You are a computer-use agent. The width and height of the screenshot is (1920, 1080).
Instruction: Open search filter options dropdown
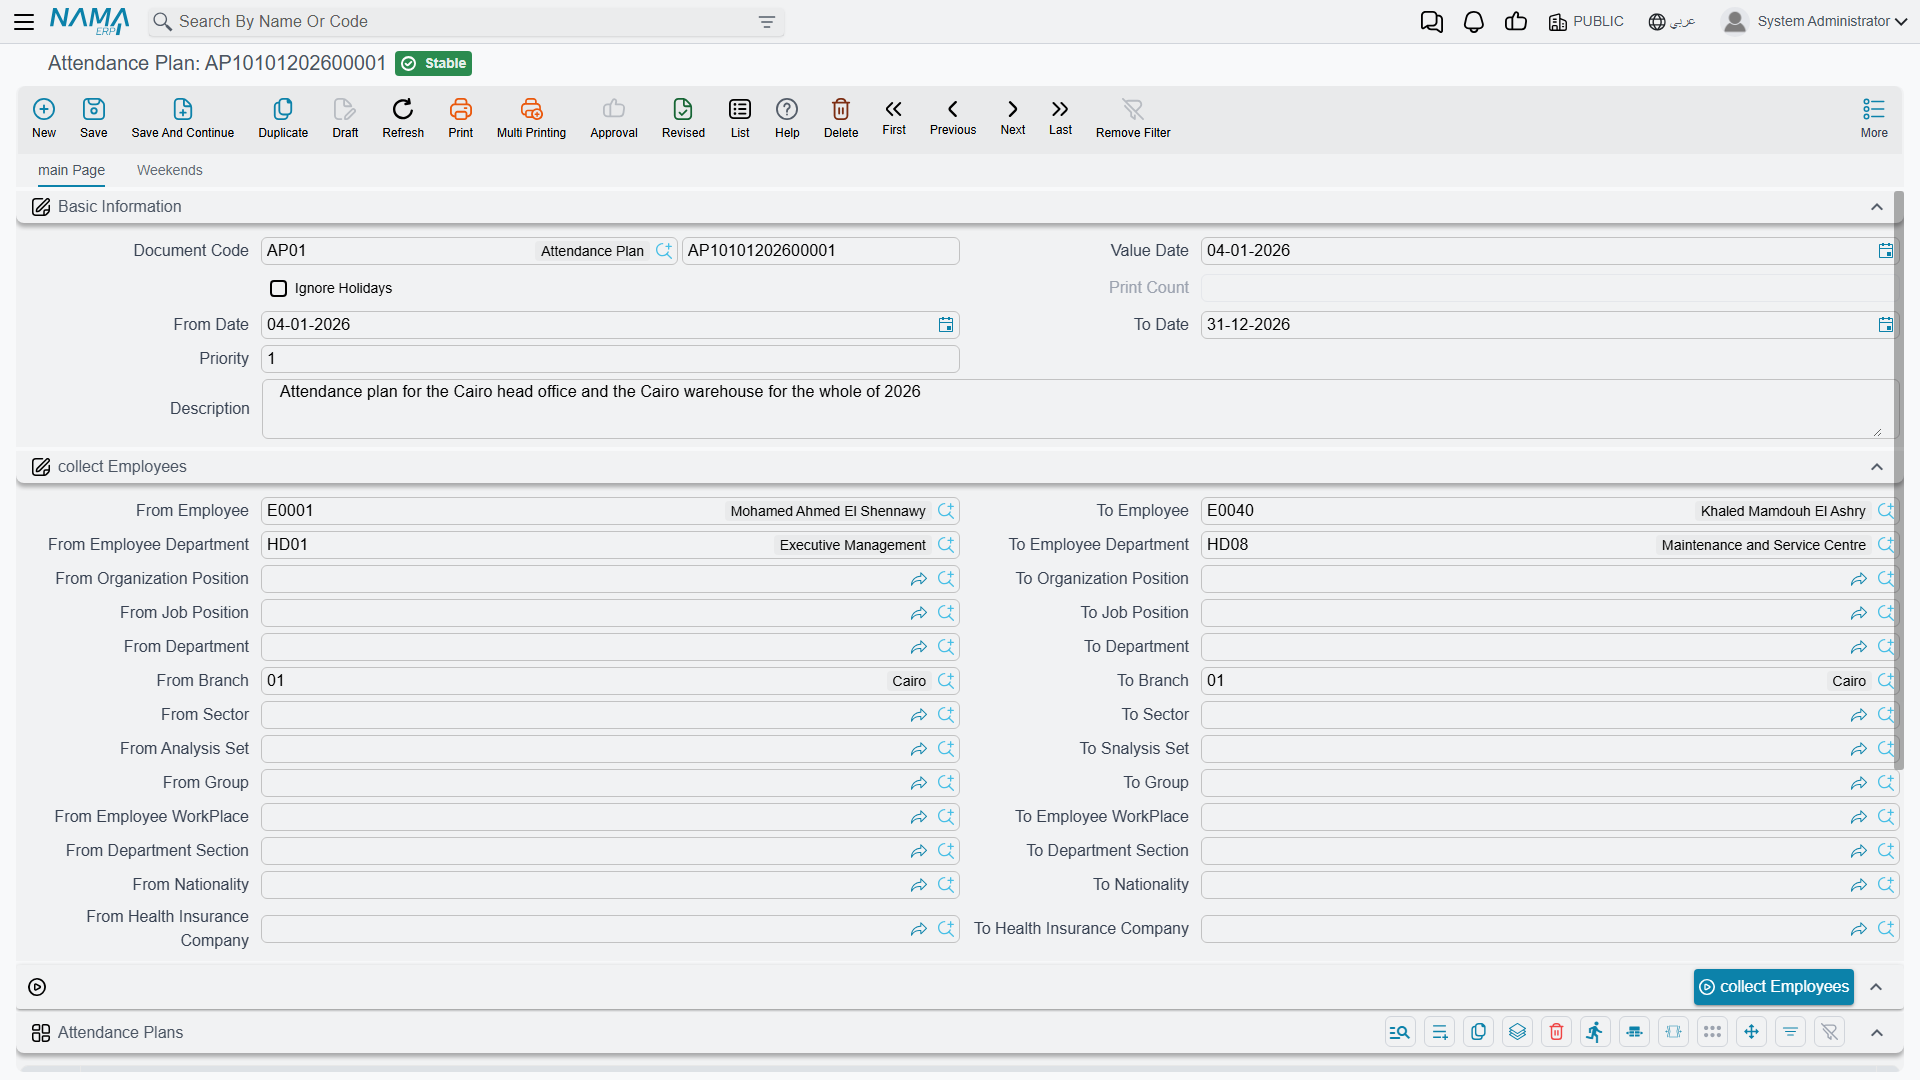pyautogui.click(x=767, y=22)
